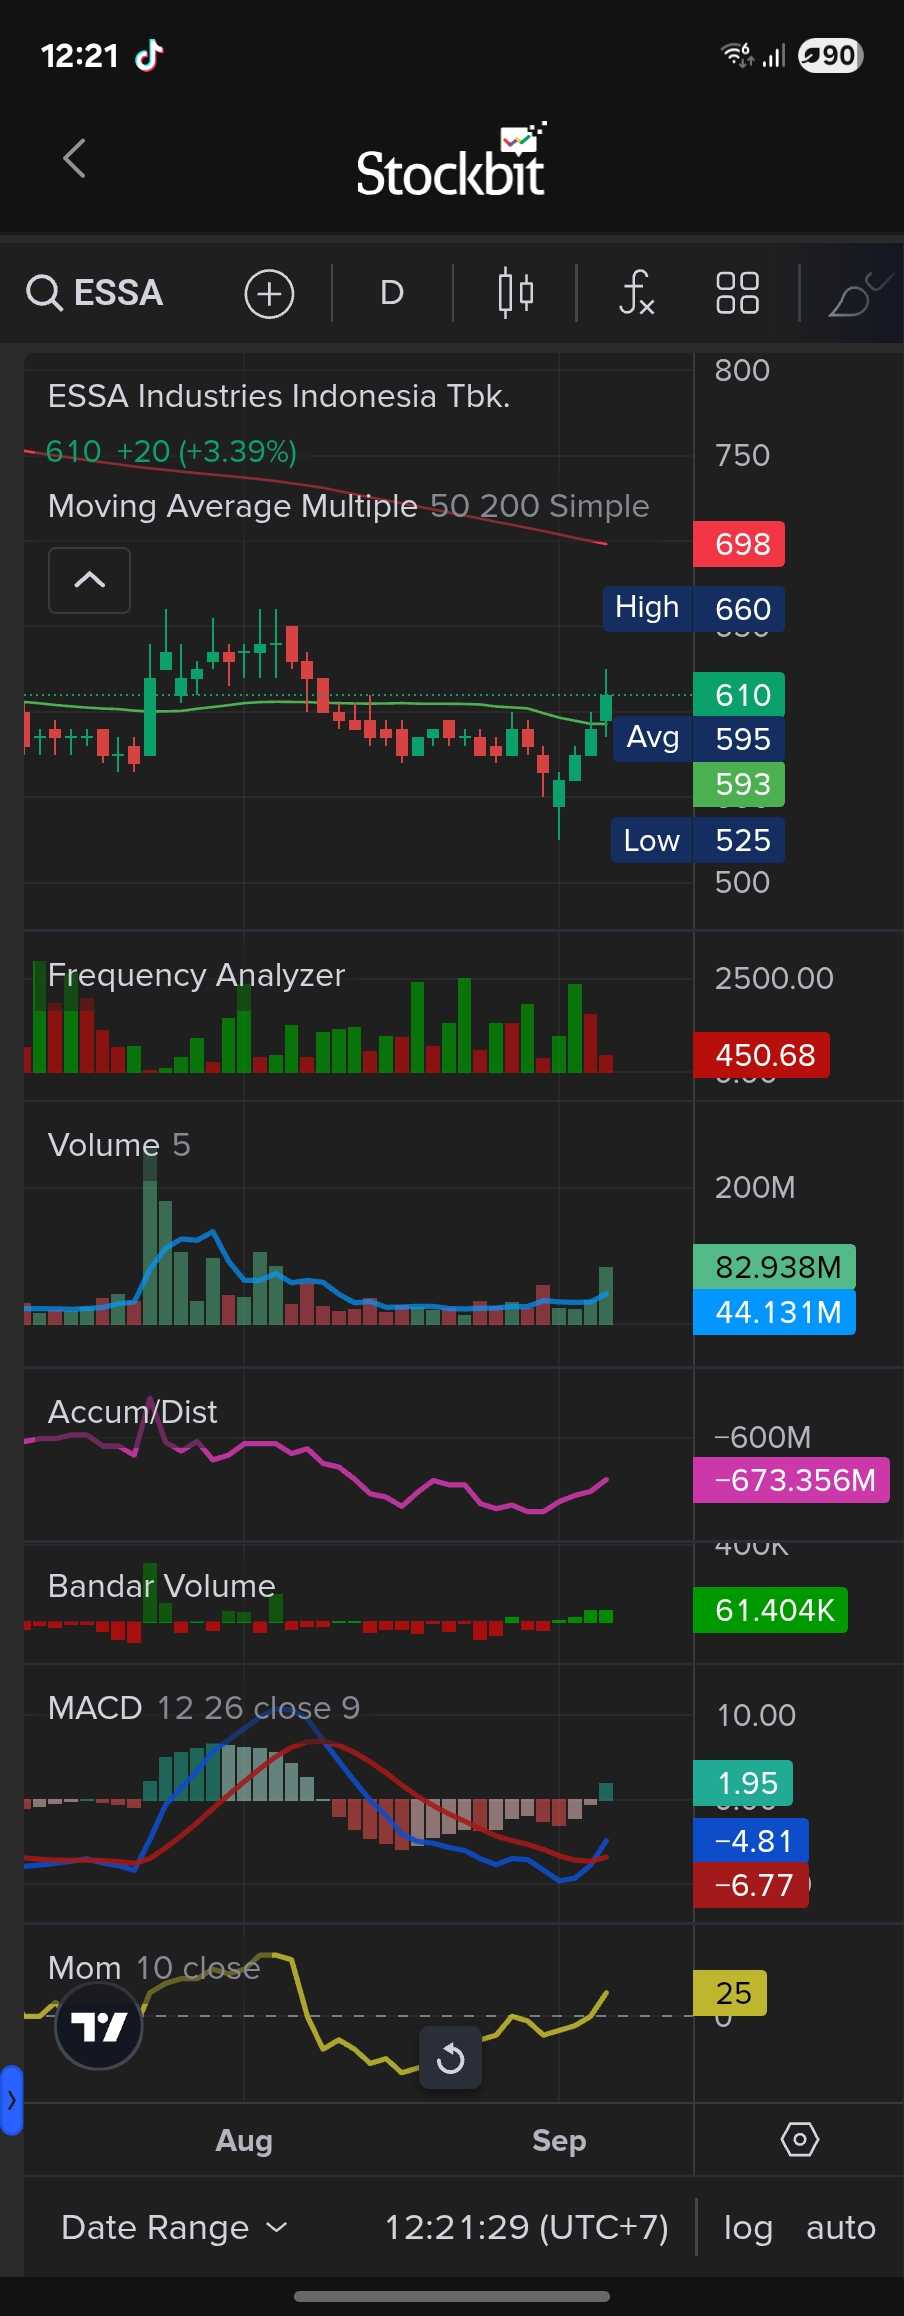This screenshot has height=2316, width=904.
Task: Open the indicators fx menu
Action: point(636,293)
